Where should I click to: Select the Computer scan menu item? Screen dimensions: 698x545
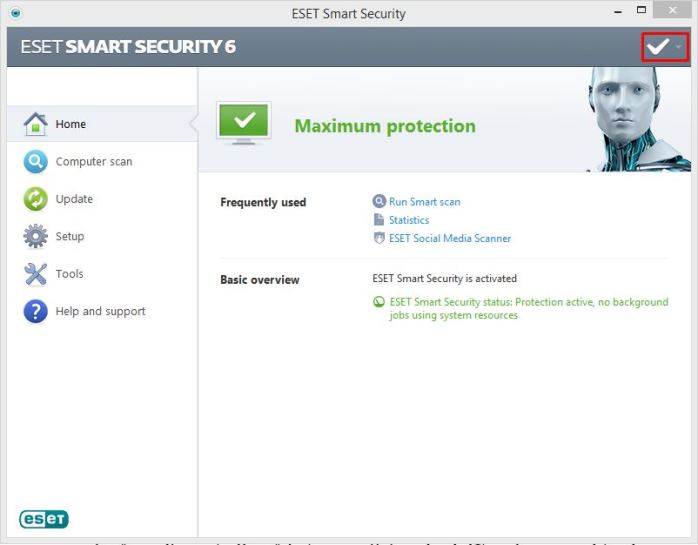point(93,162)
